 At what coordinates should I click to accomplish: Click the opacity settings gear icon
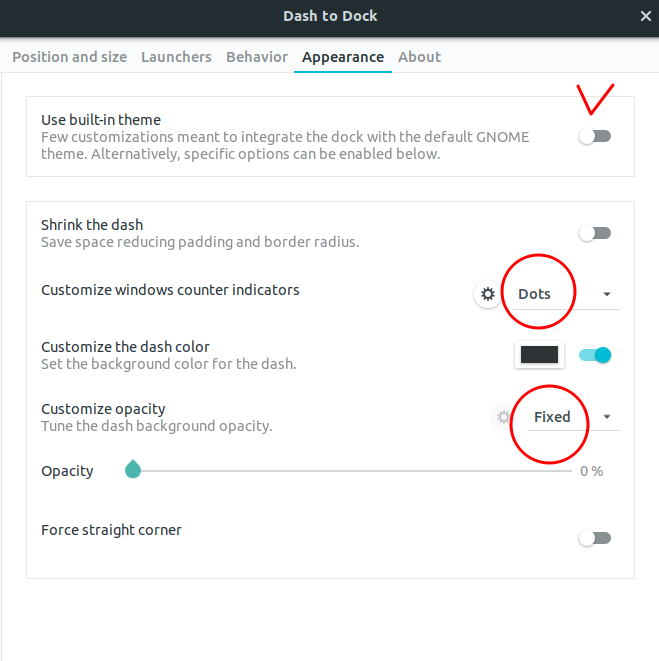point(503,417)
